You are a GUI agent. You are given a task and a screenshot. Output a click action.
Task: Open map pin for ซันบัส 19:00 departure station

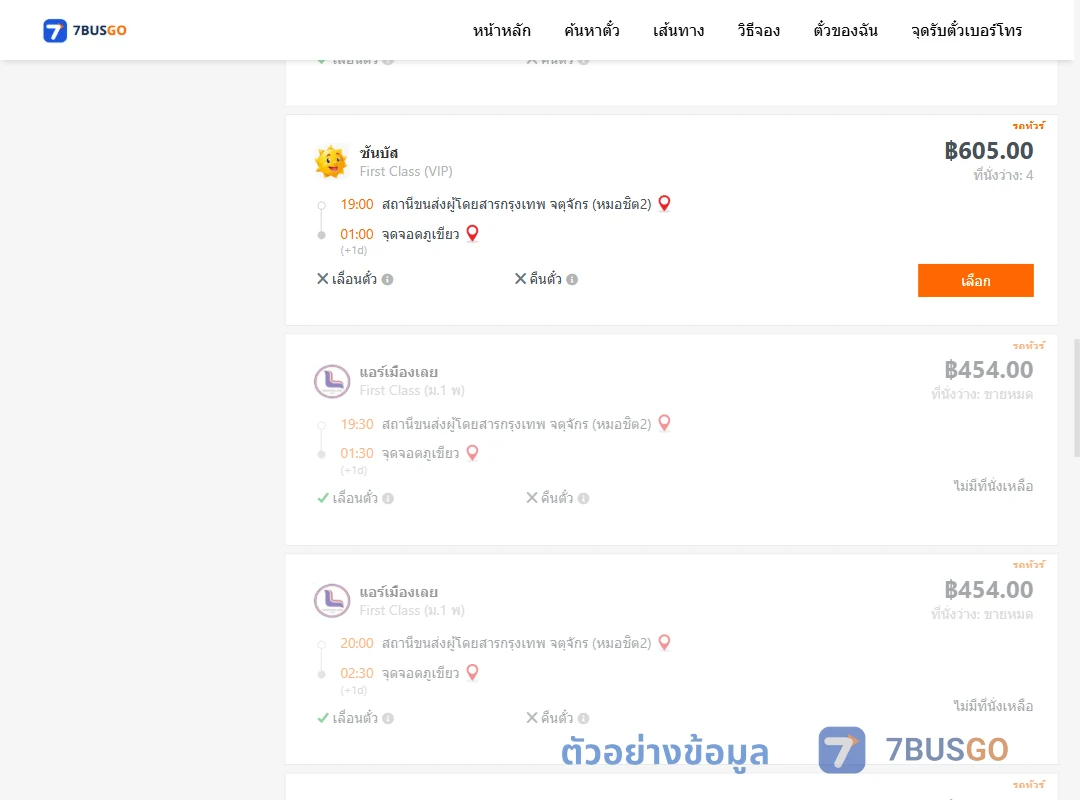tap(664, 203)
